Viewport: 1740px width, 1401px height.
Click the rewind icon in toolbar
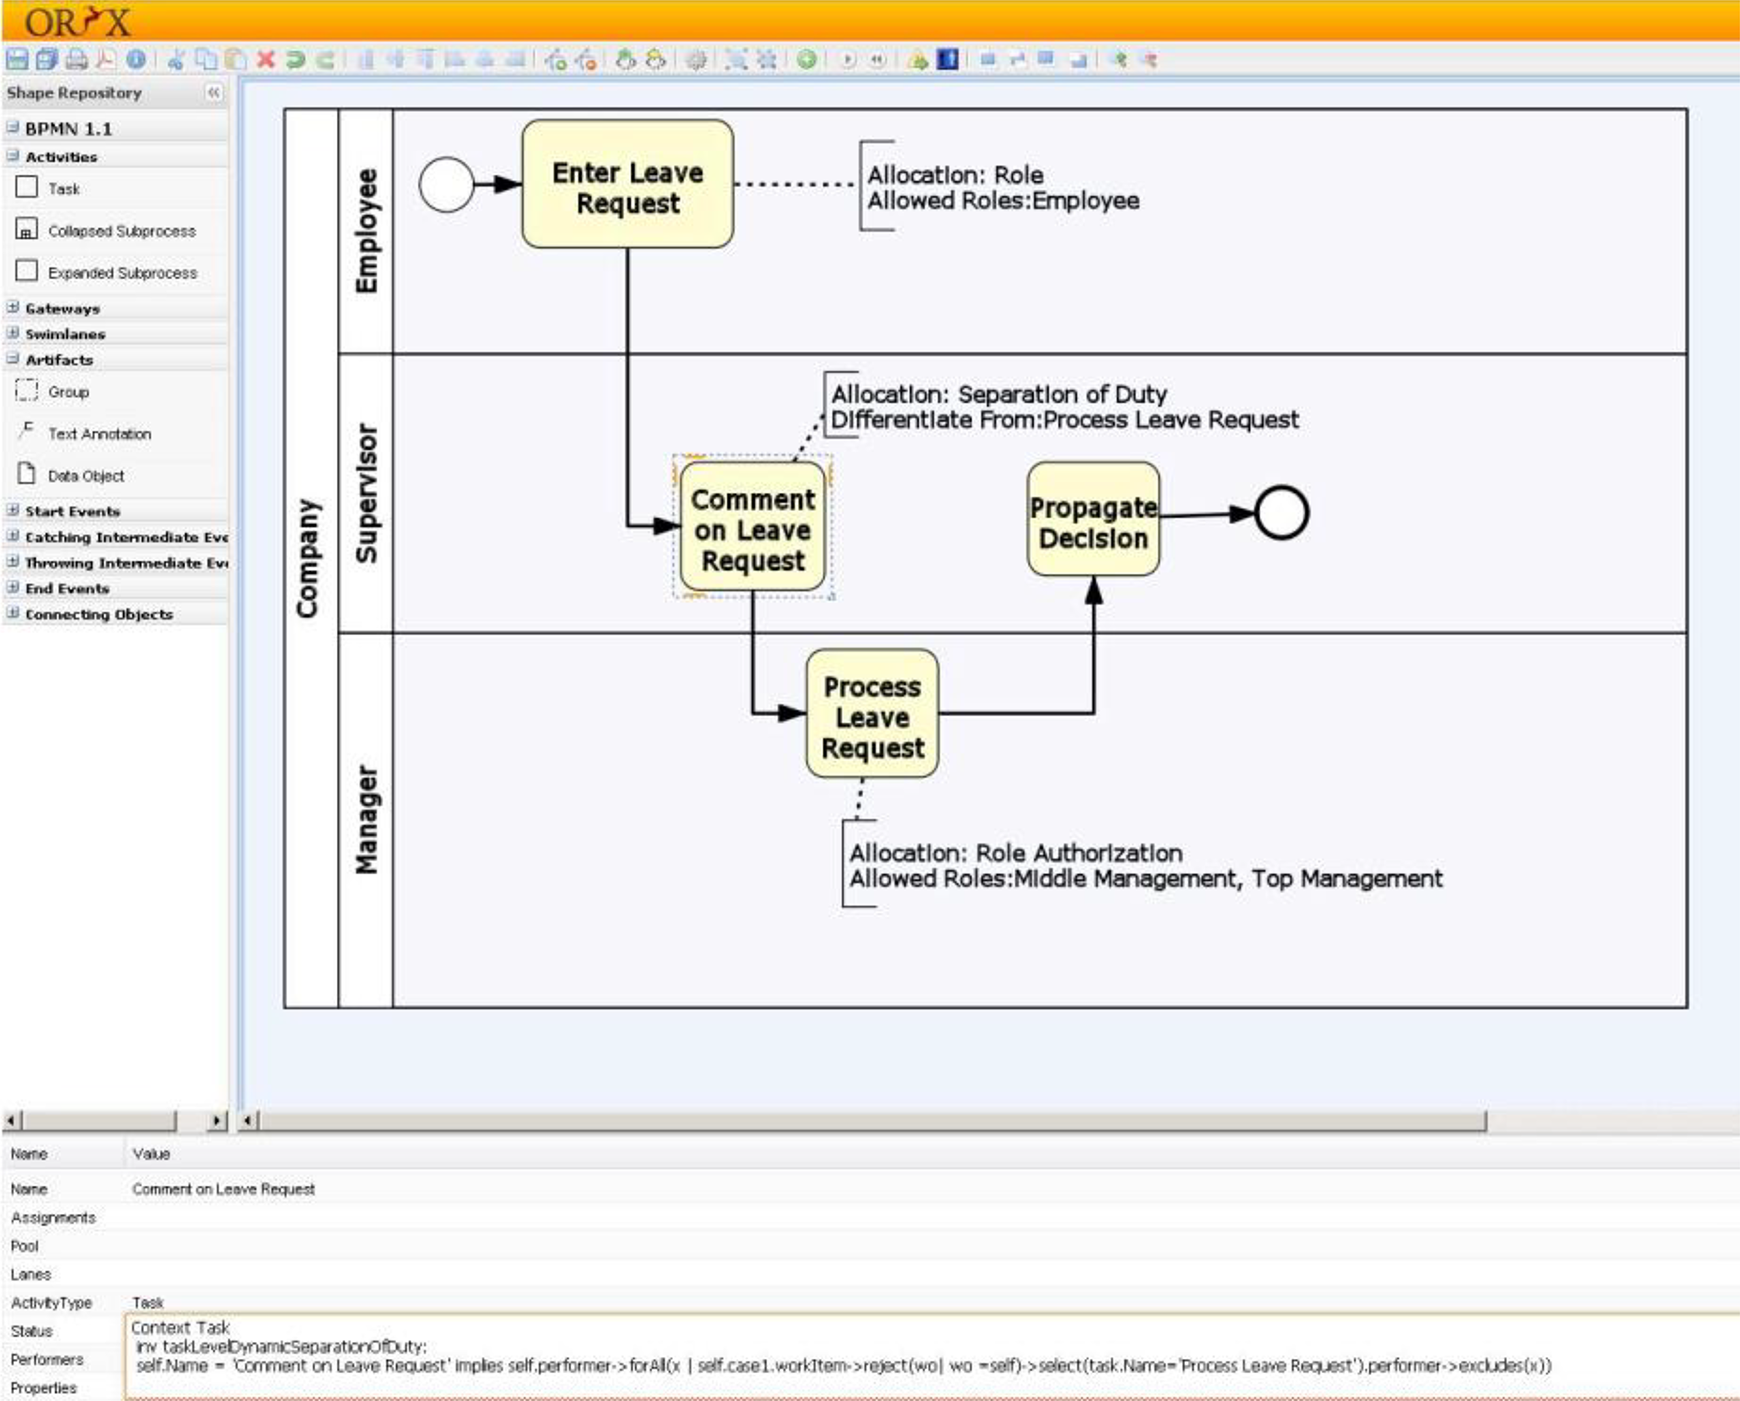(x=877, y=59)
